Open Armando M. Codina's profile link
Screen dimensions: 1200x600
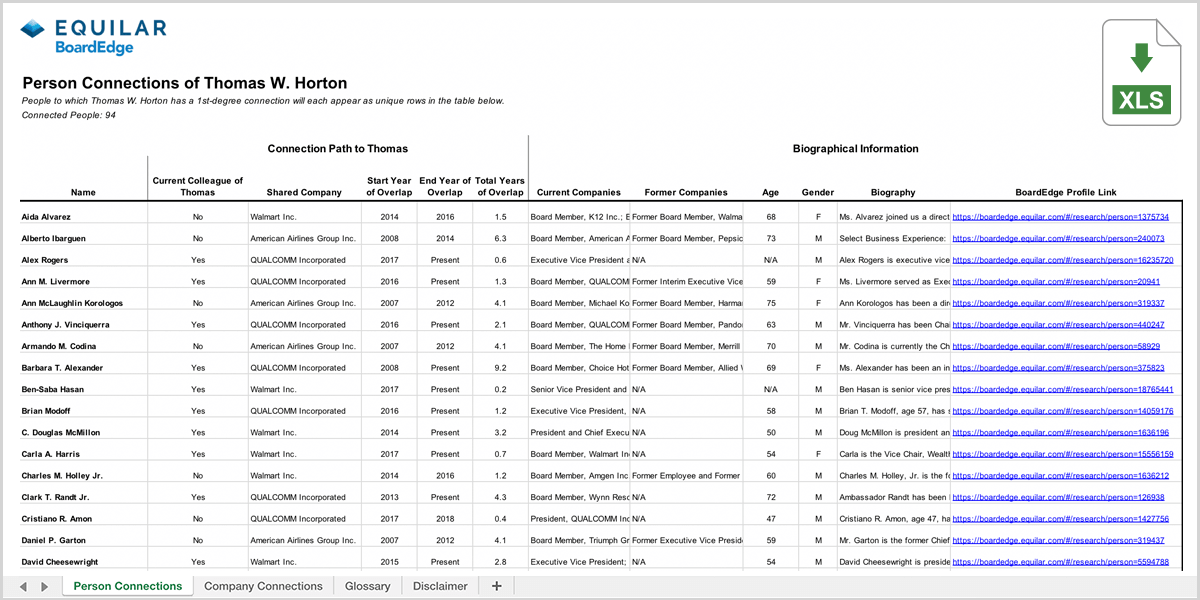[x=1057, y=346]
